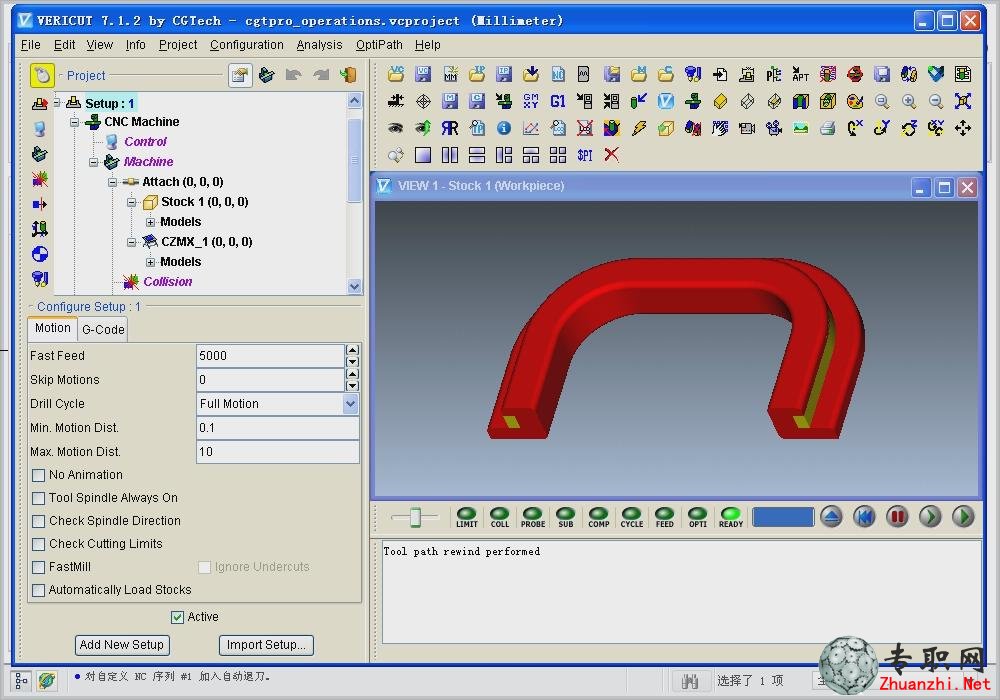The image size is (1000, 700).
Task: Collapse the Machine tree node
Action: (x=94, y=162)
